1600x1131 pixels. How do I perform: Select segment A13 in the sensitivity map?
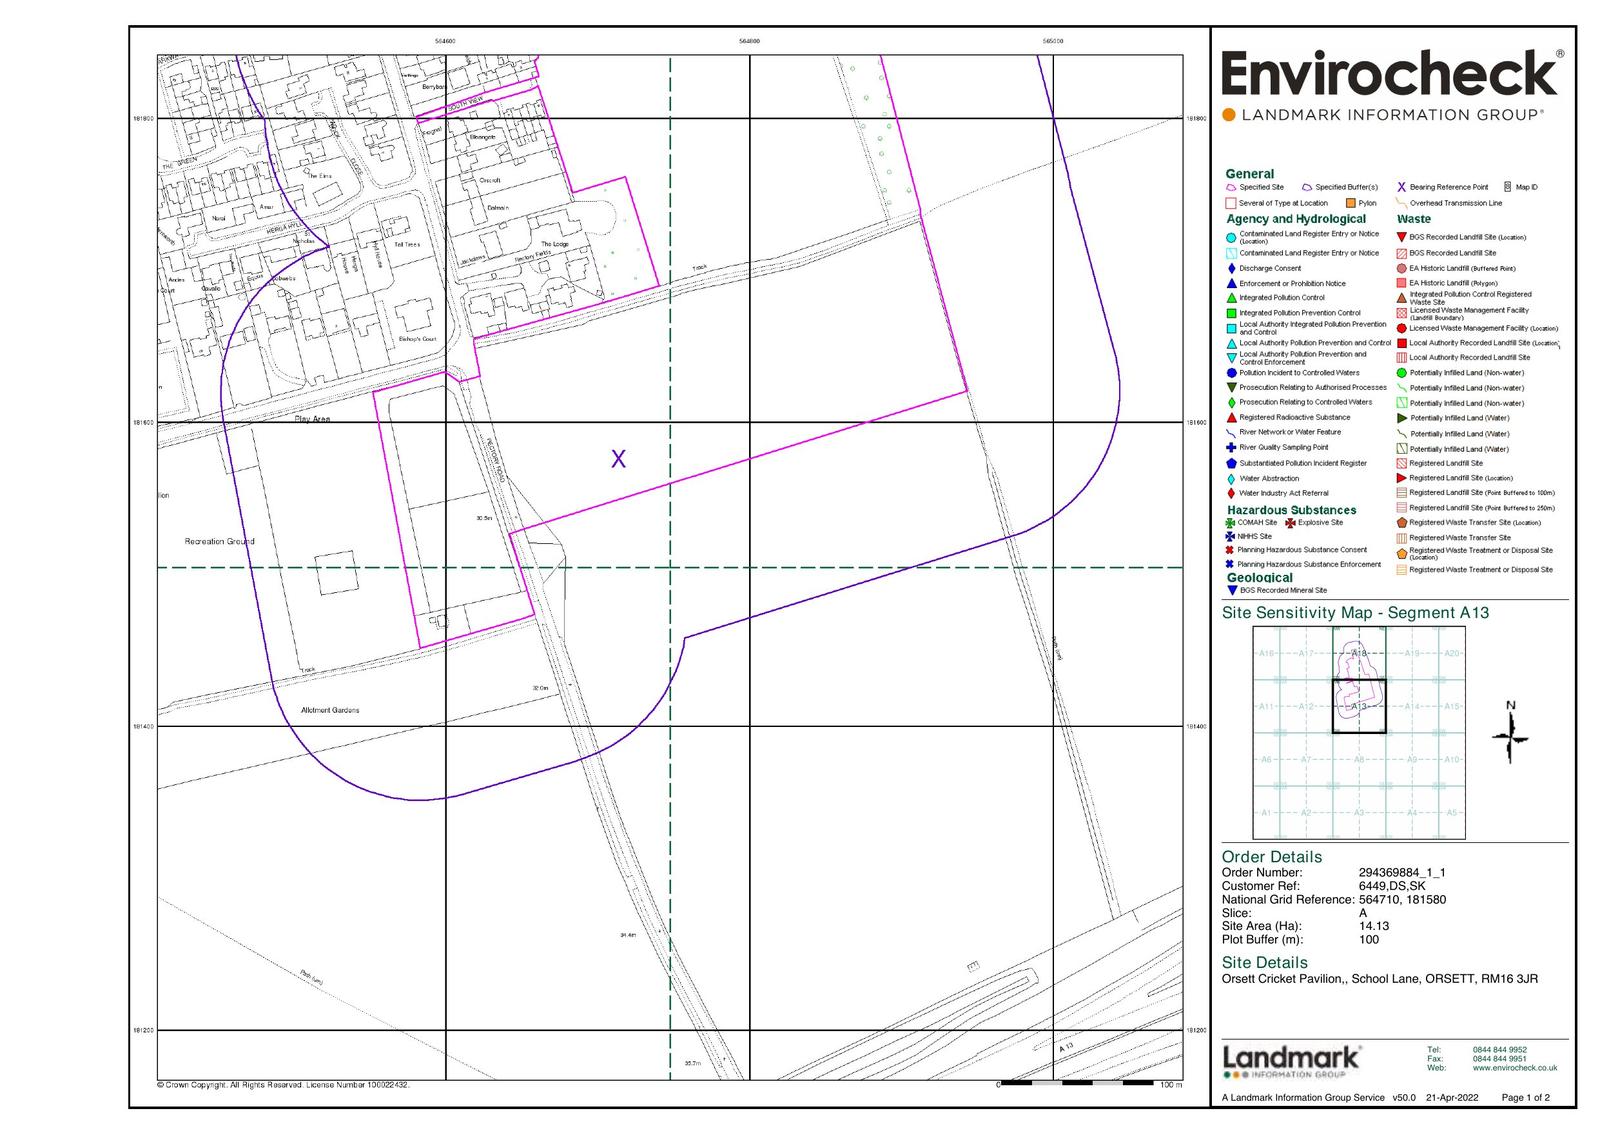[x=1359, y=706]
